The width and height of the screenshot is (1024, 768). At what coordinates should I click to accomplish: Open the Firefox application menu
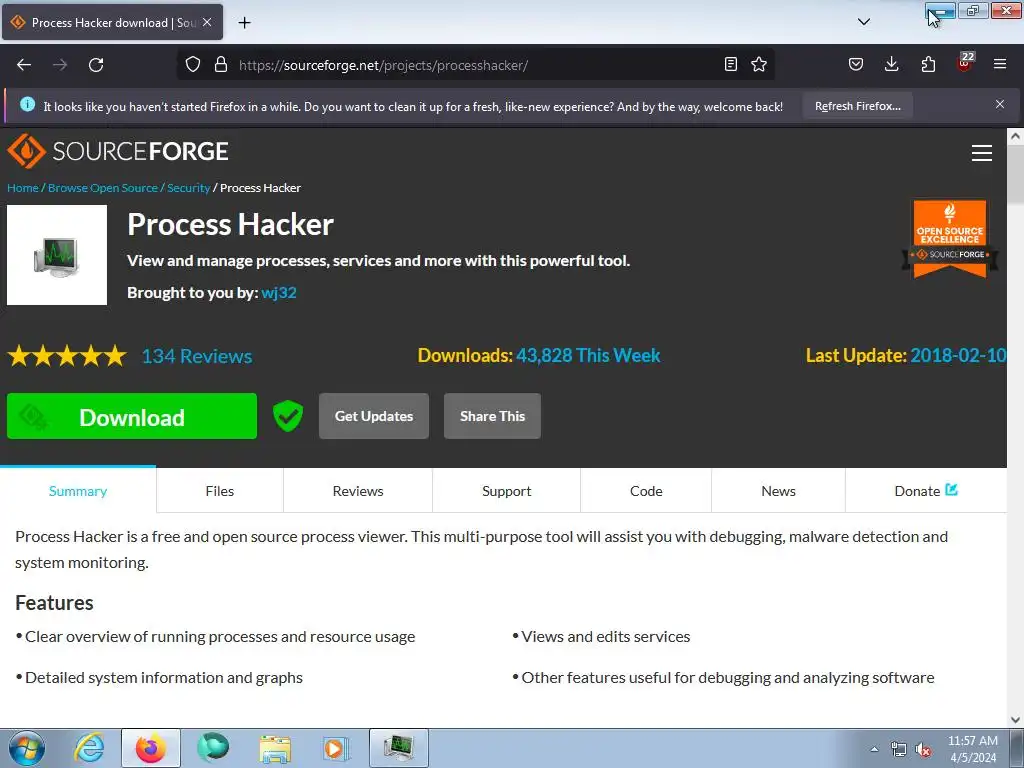pos(1000,64)
